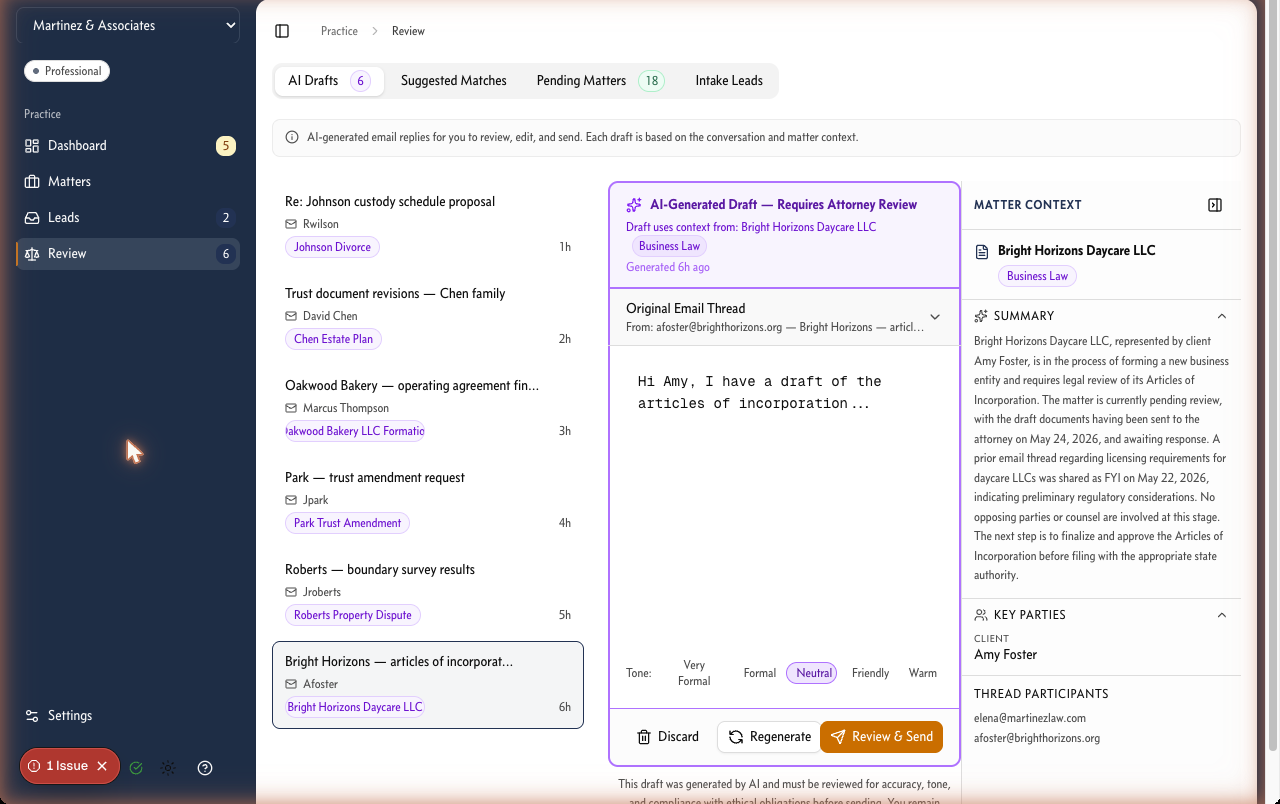Screen dimensions: 1280x804
Task: Open help via the question mark icon
Action: (x=205, y=768)
